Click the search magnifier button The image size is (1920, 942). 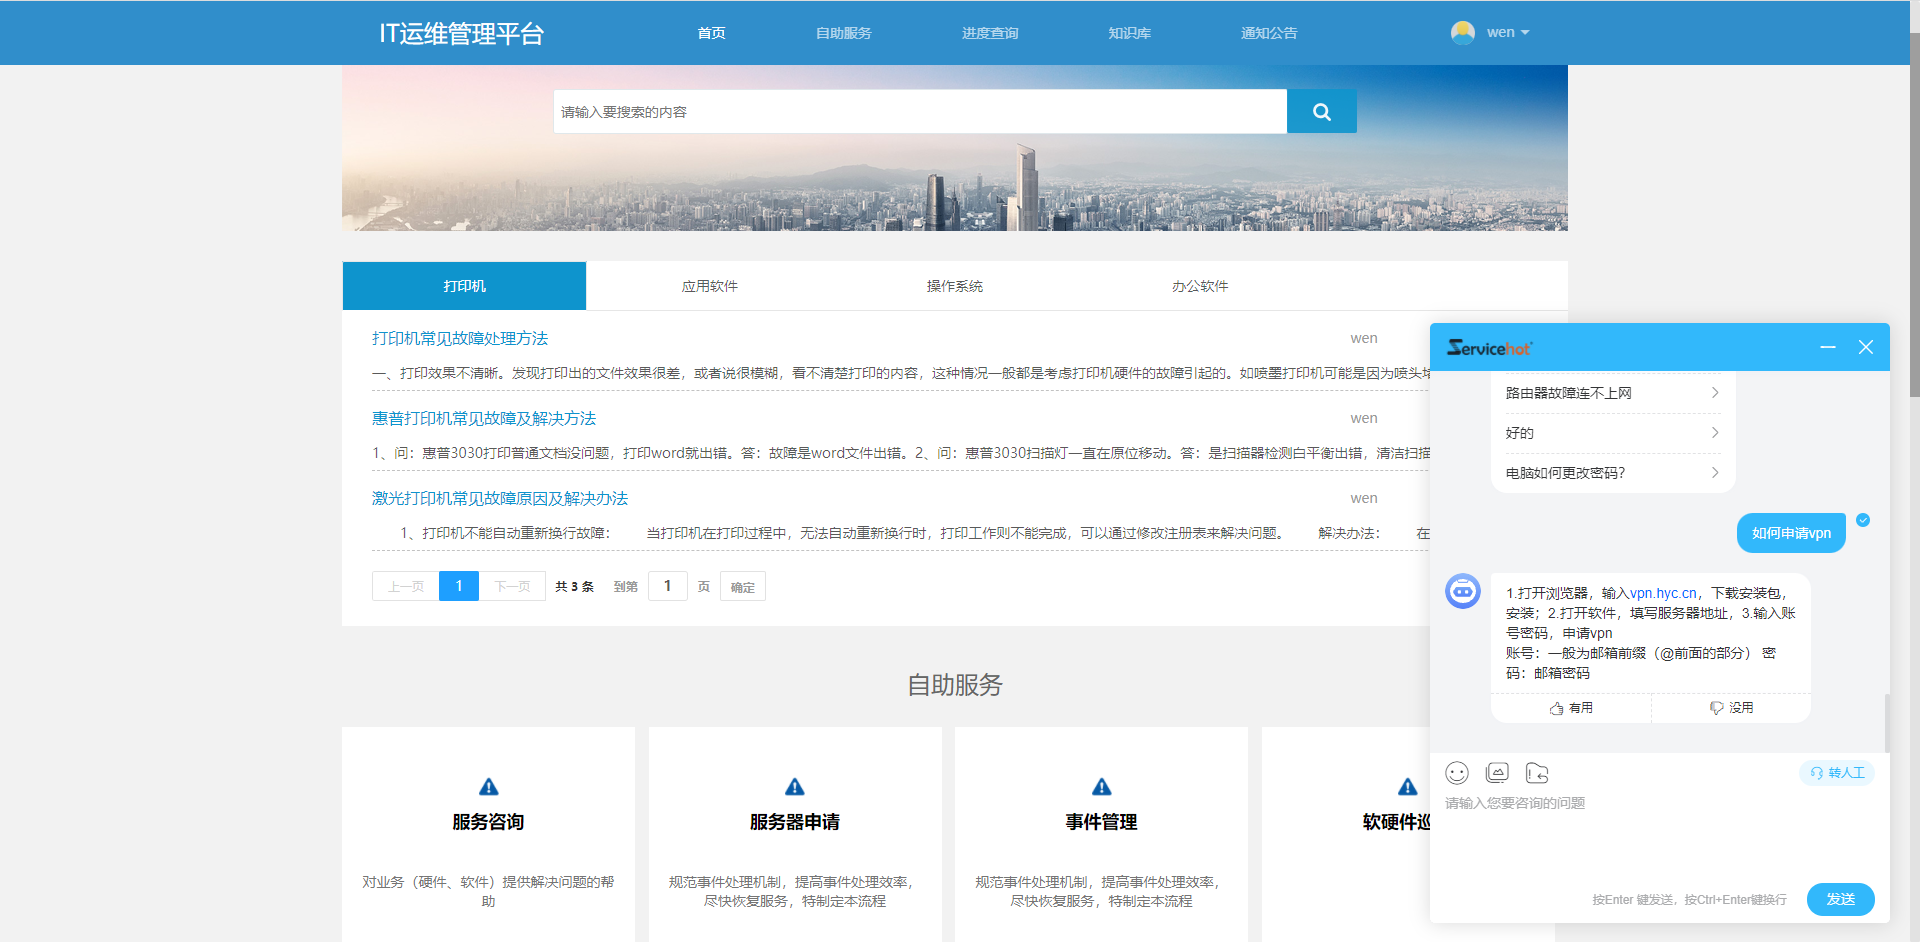[x=1321, y=112]
